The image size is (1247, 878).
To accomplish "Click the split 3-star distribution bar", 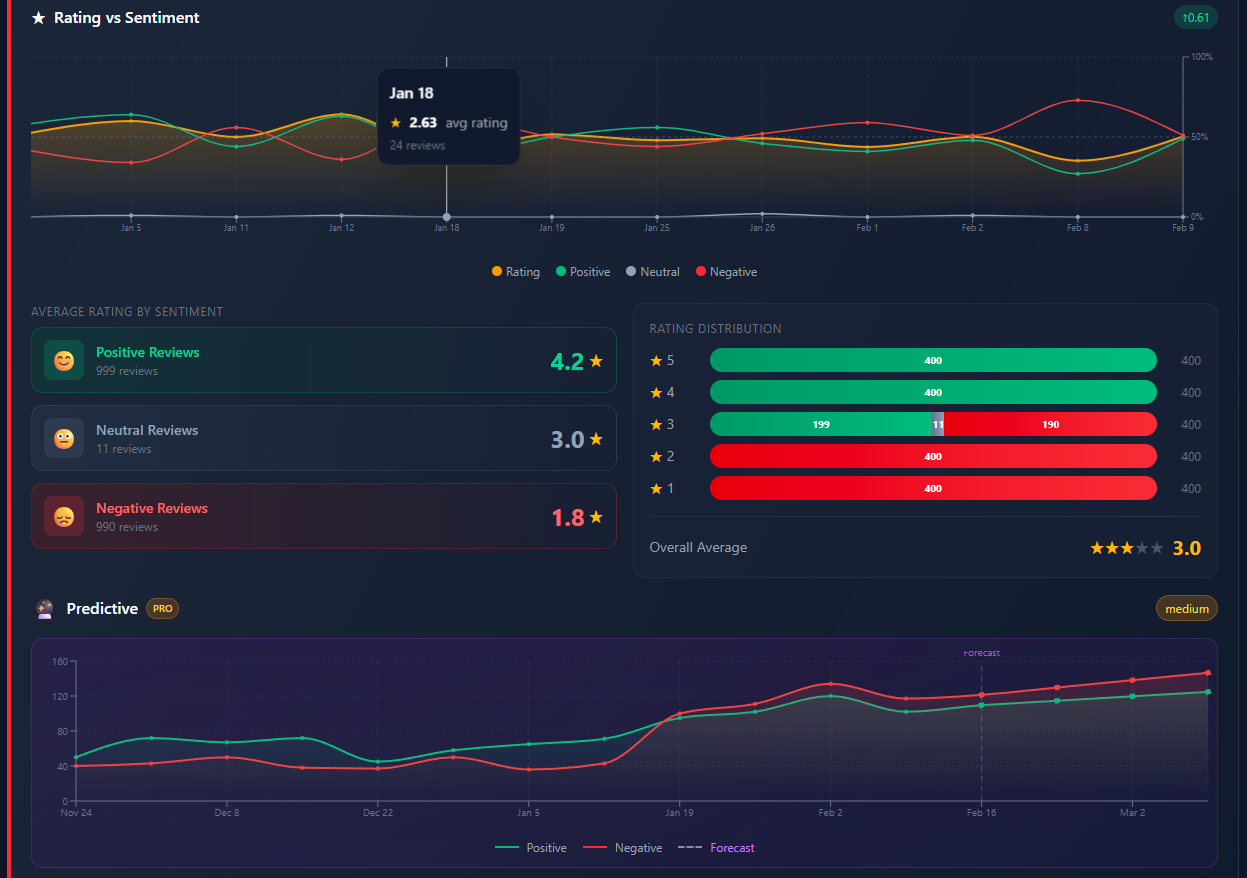I will point(933,424).
